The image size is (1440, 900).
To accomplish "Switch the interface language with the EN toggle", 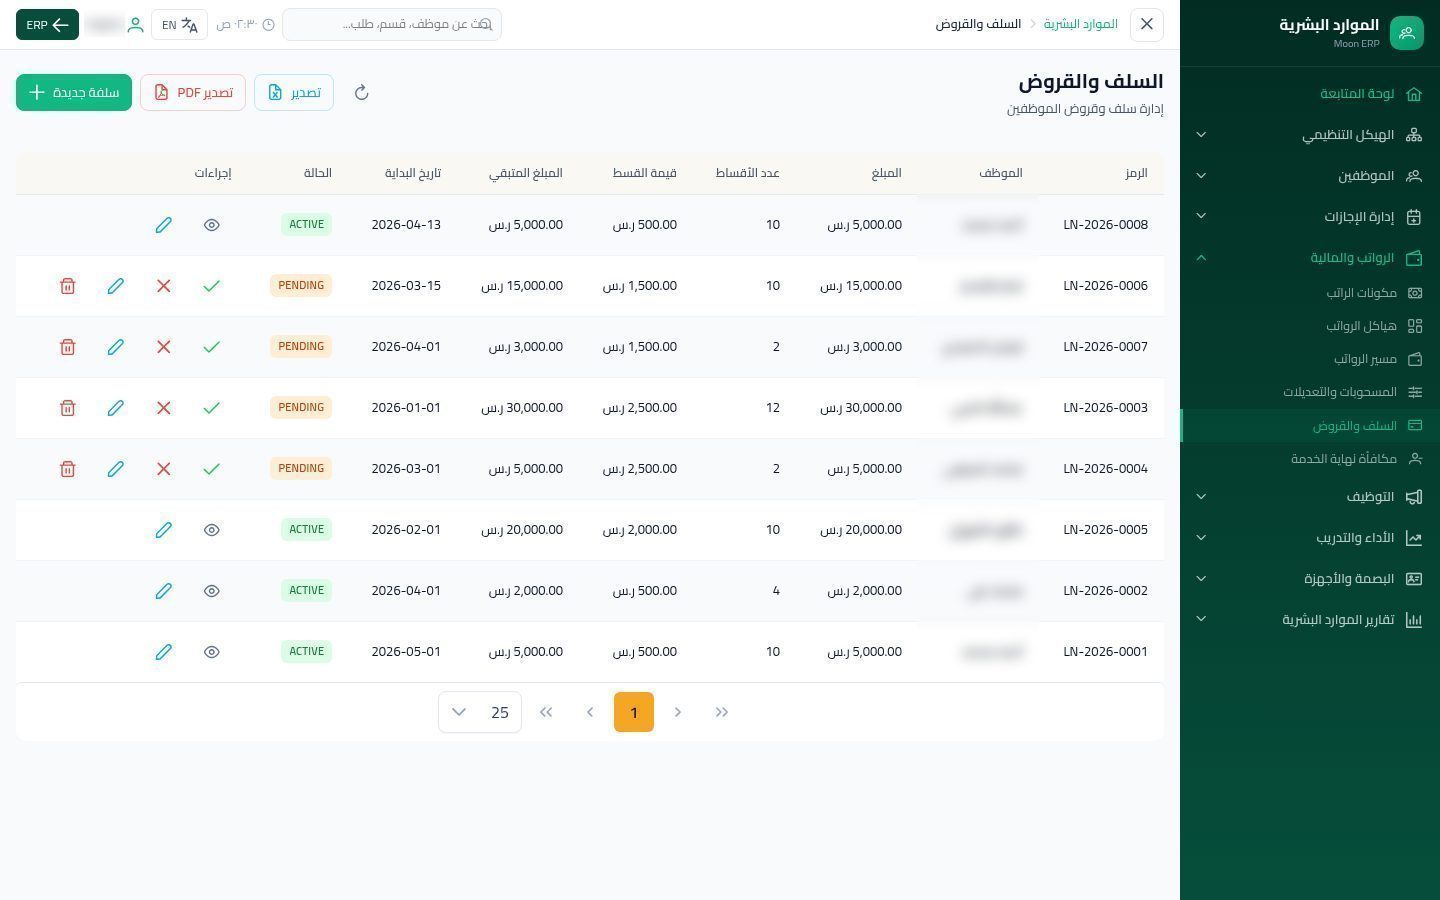I will (179, 25).
